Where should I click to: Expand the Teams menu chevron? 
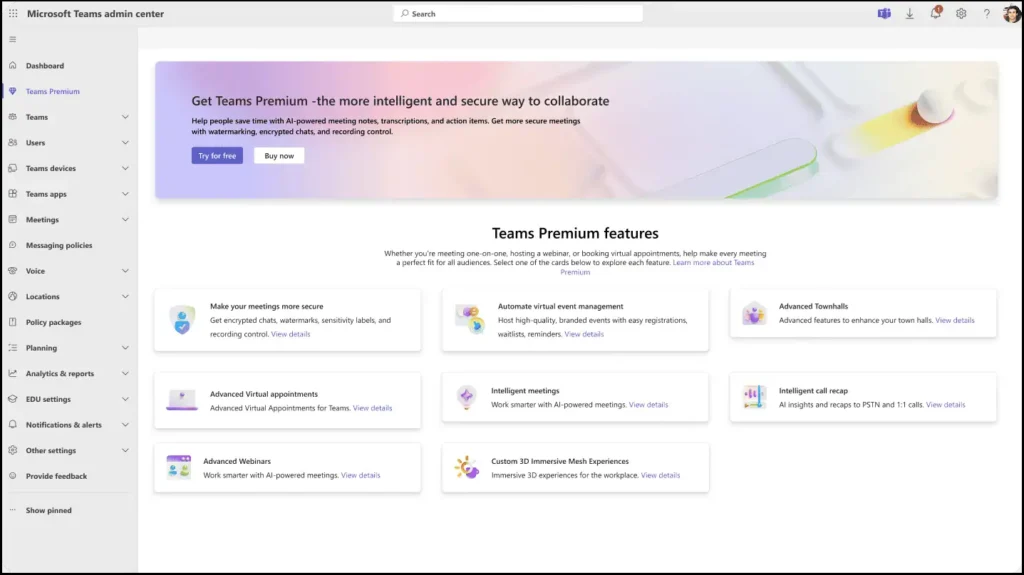(x=125, y=117)
